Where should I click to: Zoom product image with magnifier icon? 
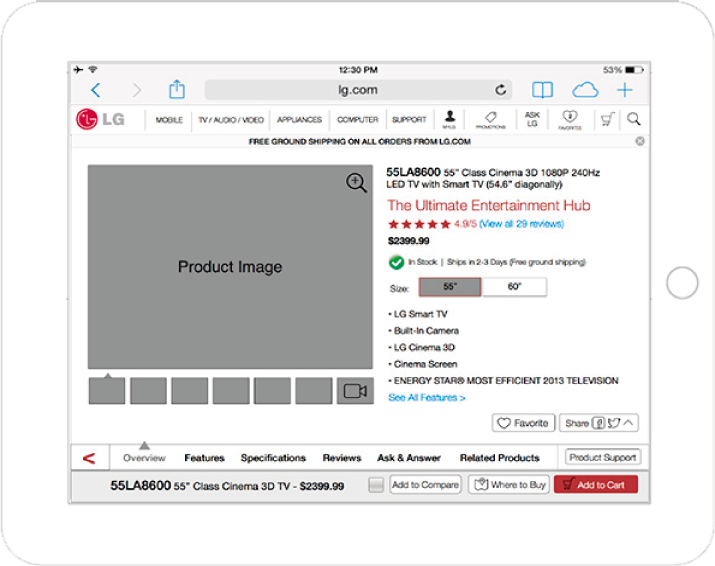pos(357,182)
